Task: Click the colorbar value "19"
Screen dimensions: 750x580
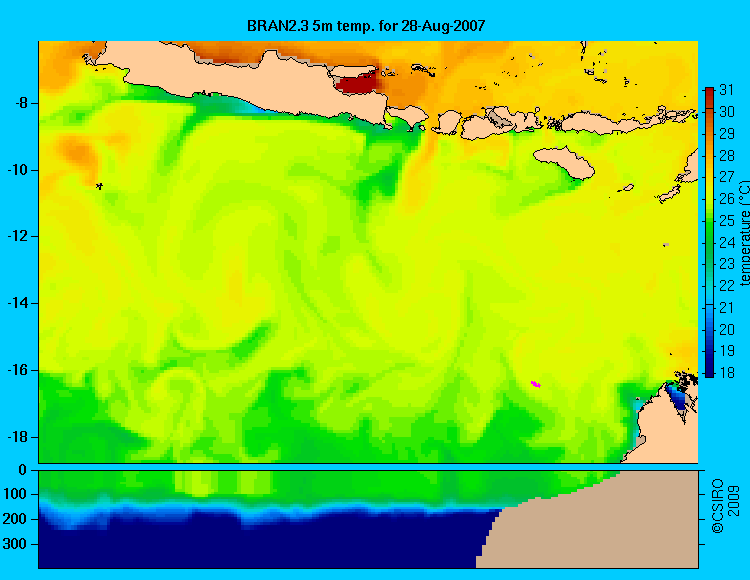Action: [727, 351]
